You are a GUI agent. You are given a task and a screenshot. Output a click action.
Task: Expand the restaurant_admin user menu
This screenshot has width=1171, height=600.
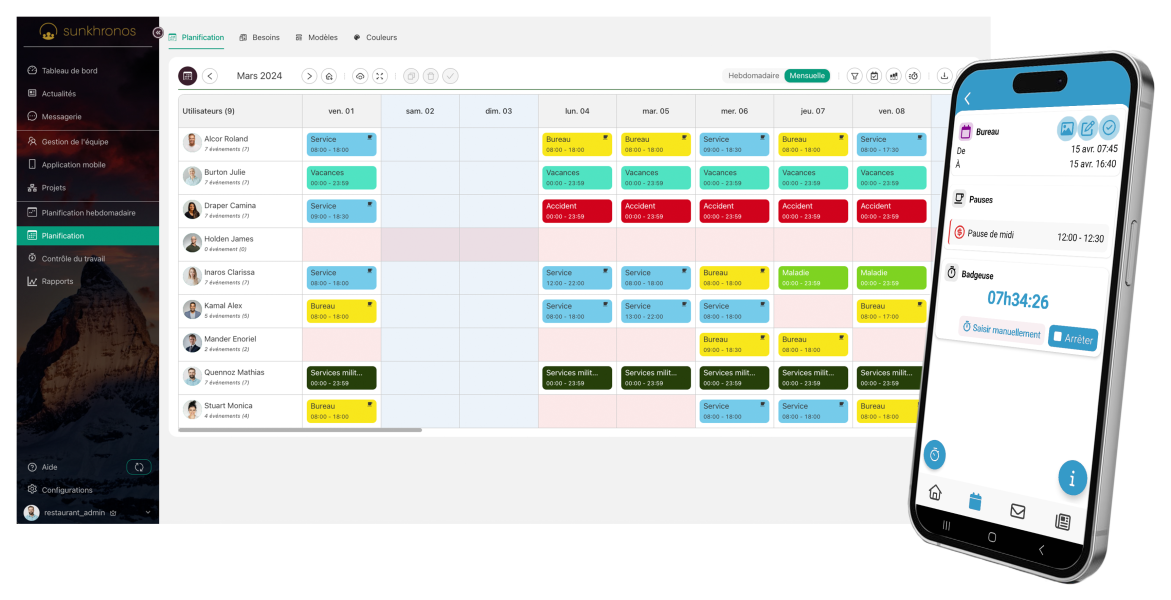[148, 513]
